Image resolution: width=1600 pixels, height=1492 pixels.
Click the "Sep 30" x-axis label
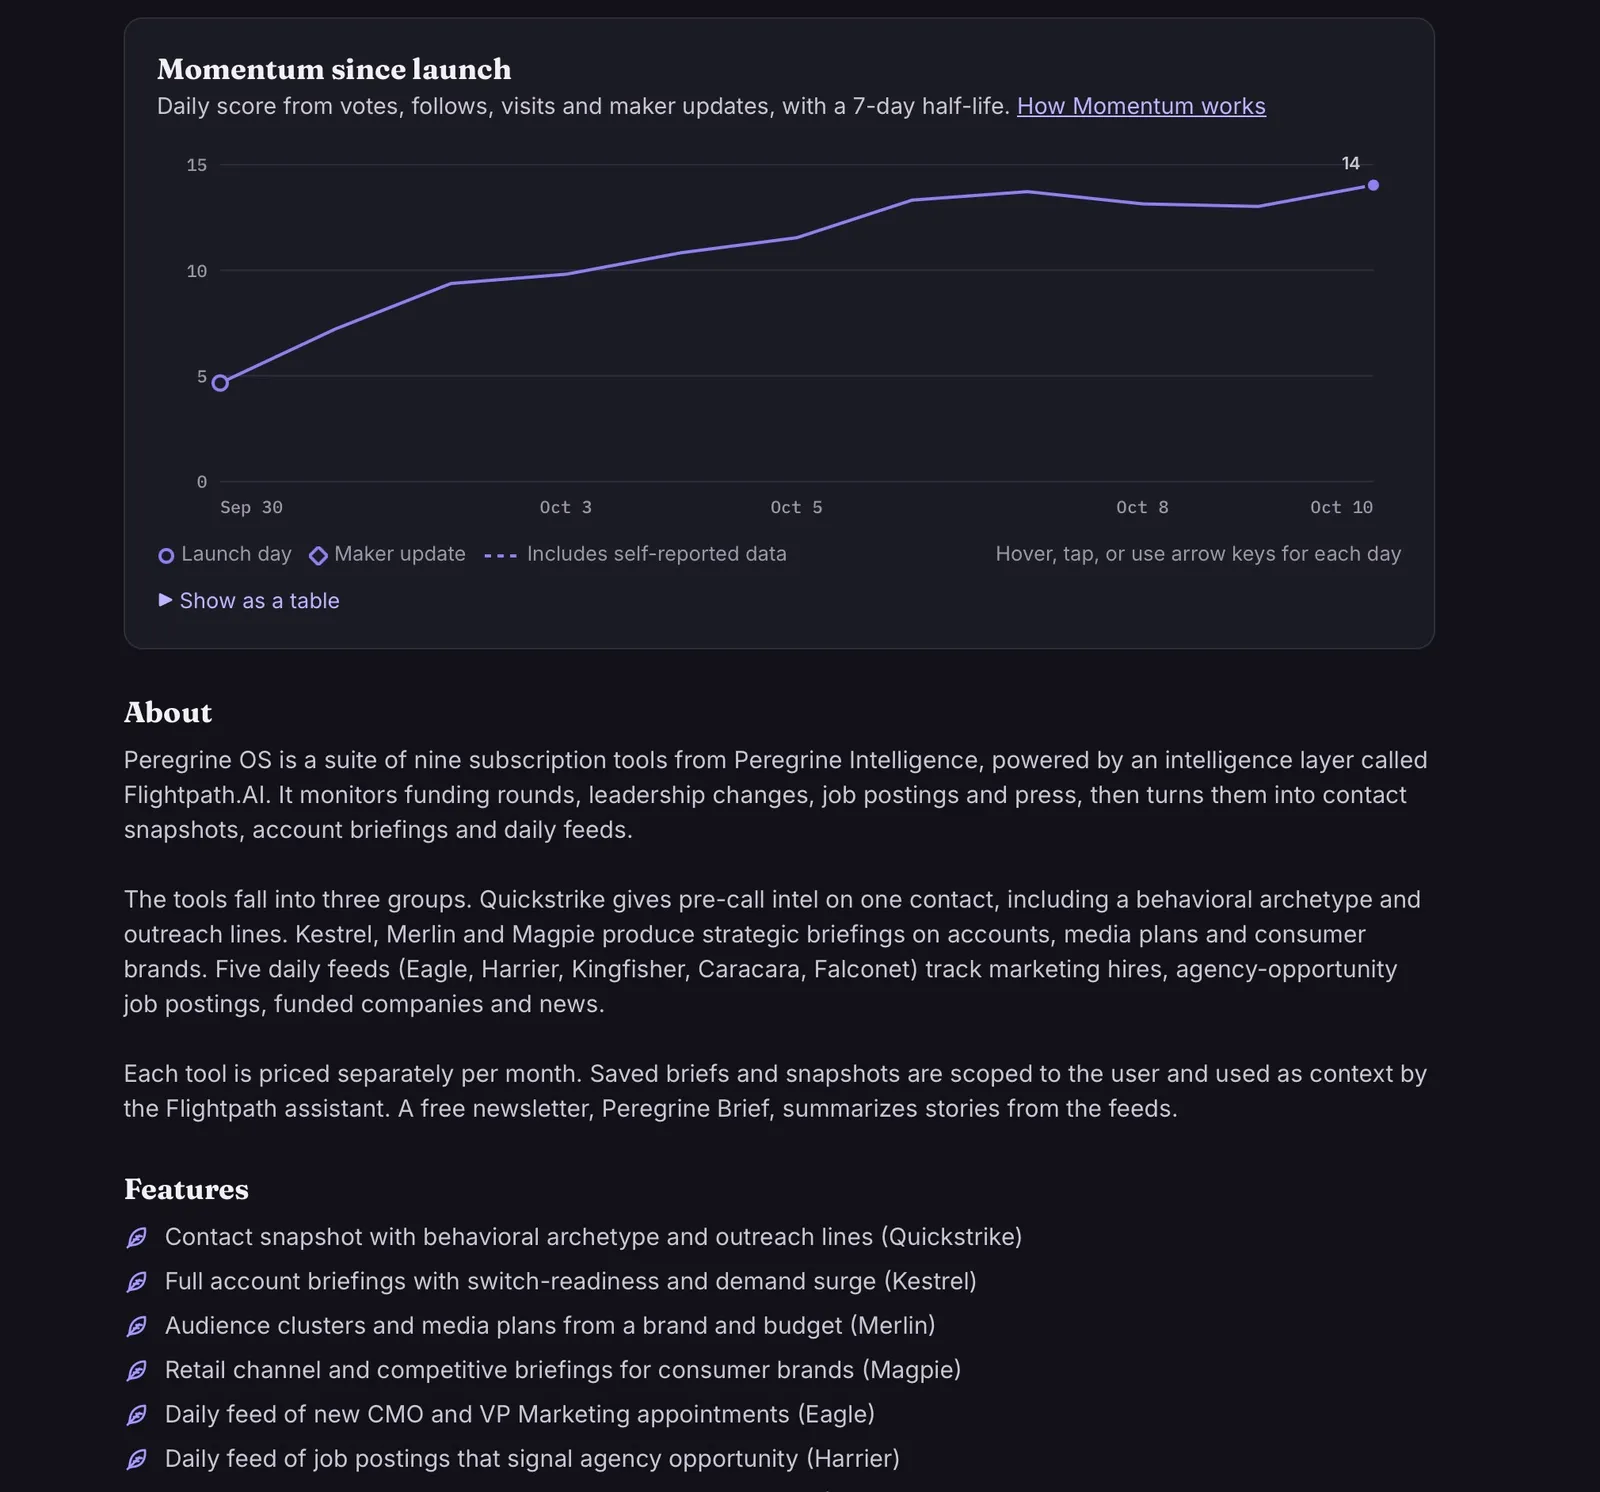coord(251,508)
